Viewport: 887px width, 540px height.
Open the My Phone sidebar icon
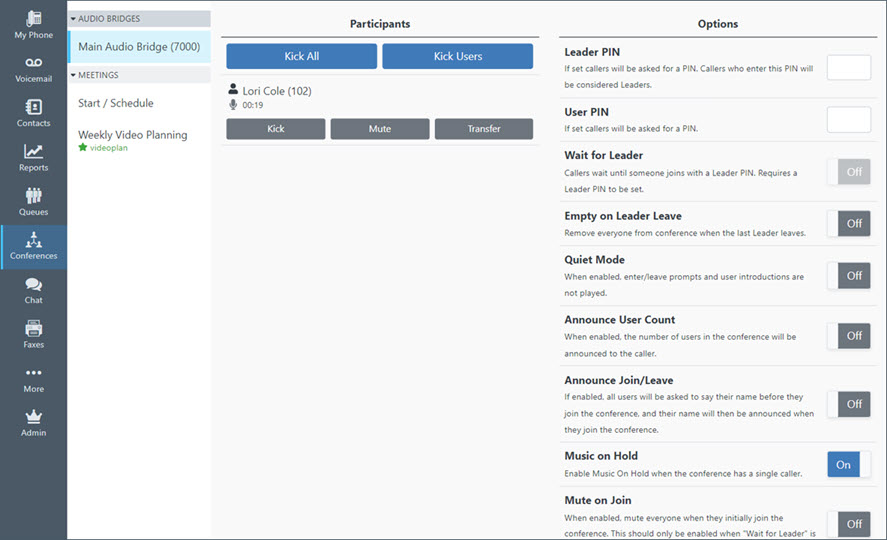[33, 25]
